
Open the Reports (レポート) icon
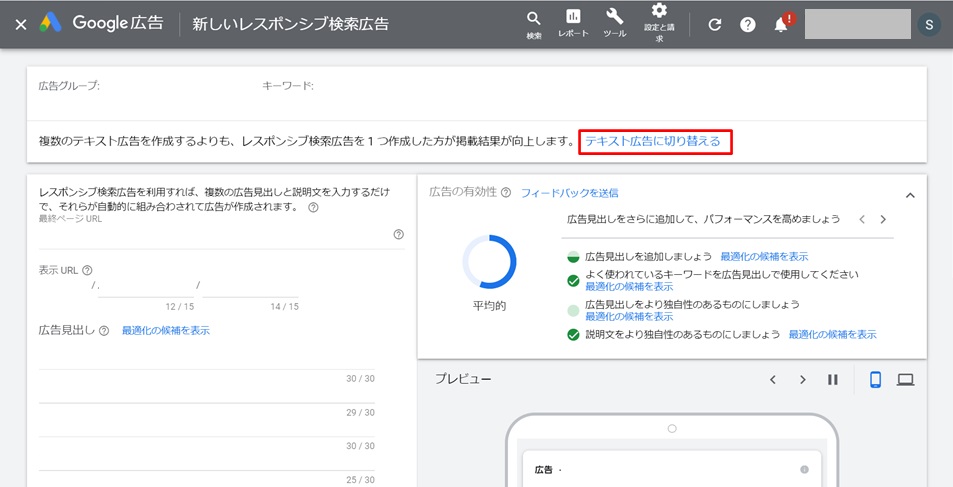pyautogui.click(x=573, y=18)
